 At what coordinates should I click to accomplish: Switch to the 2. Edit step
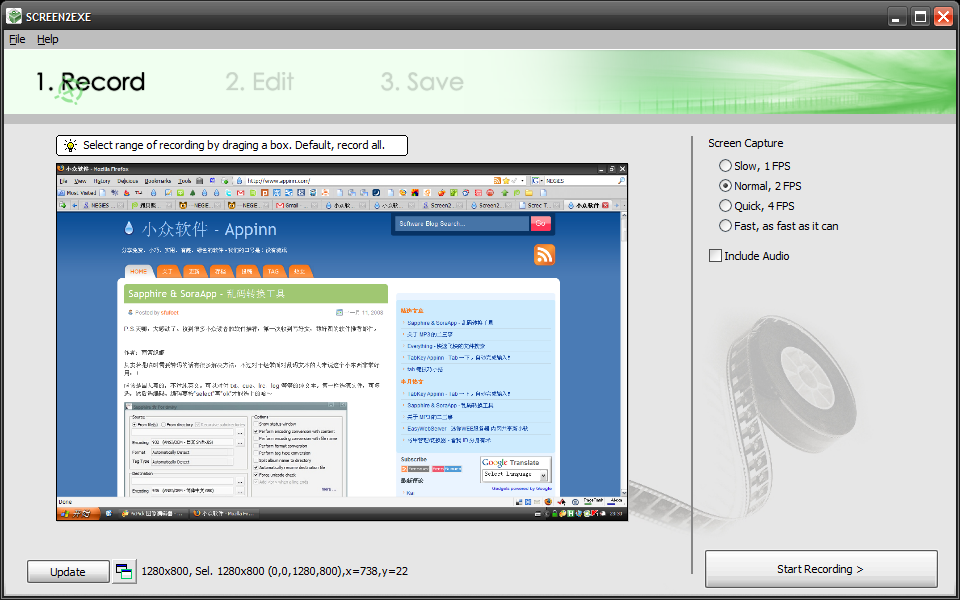260,82
